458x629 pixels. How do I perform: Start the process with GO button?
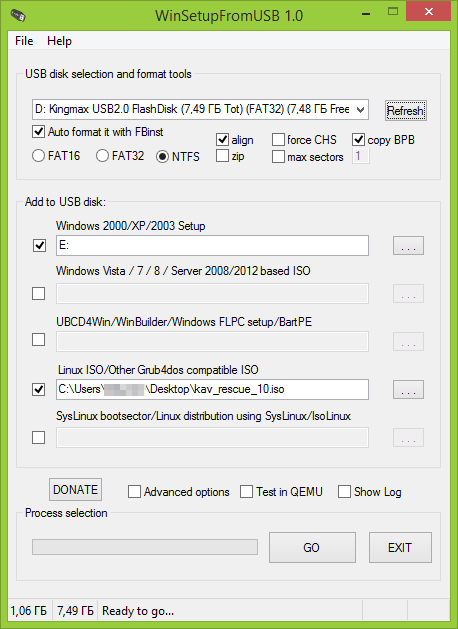(312, 548)
